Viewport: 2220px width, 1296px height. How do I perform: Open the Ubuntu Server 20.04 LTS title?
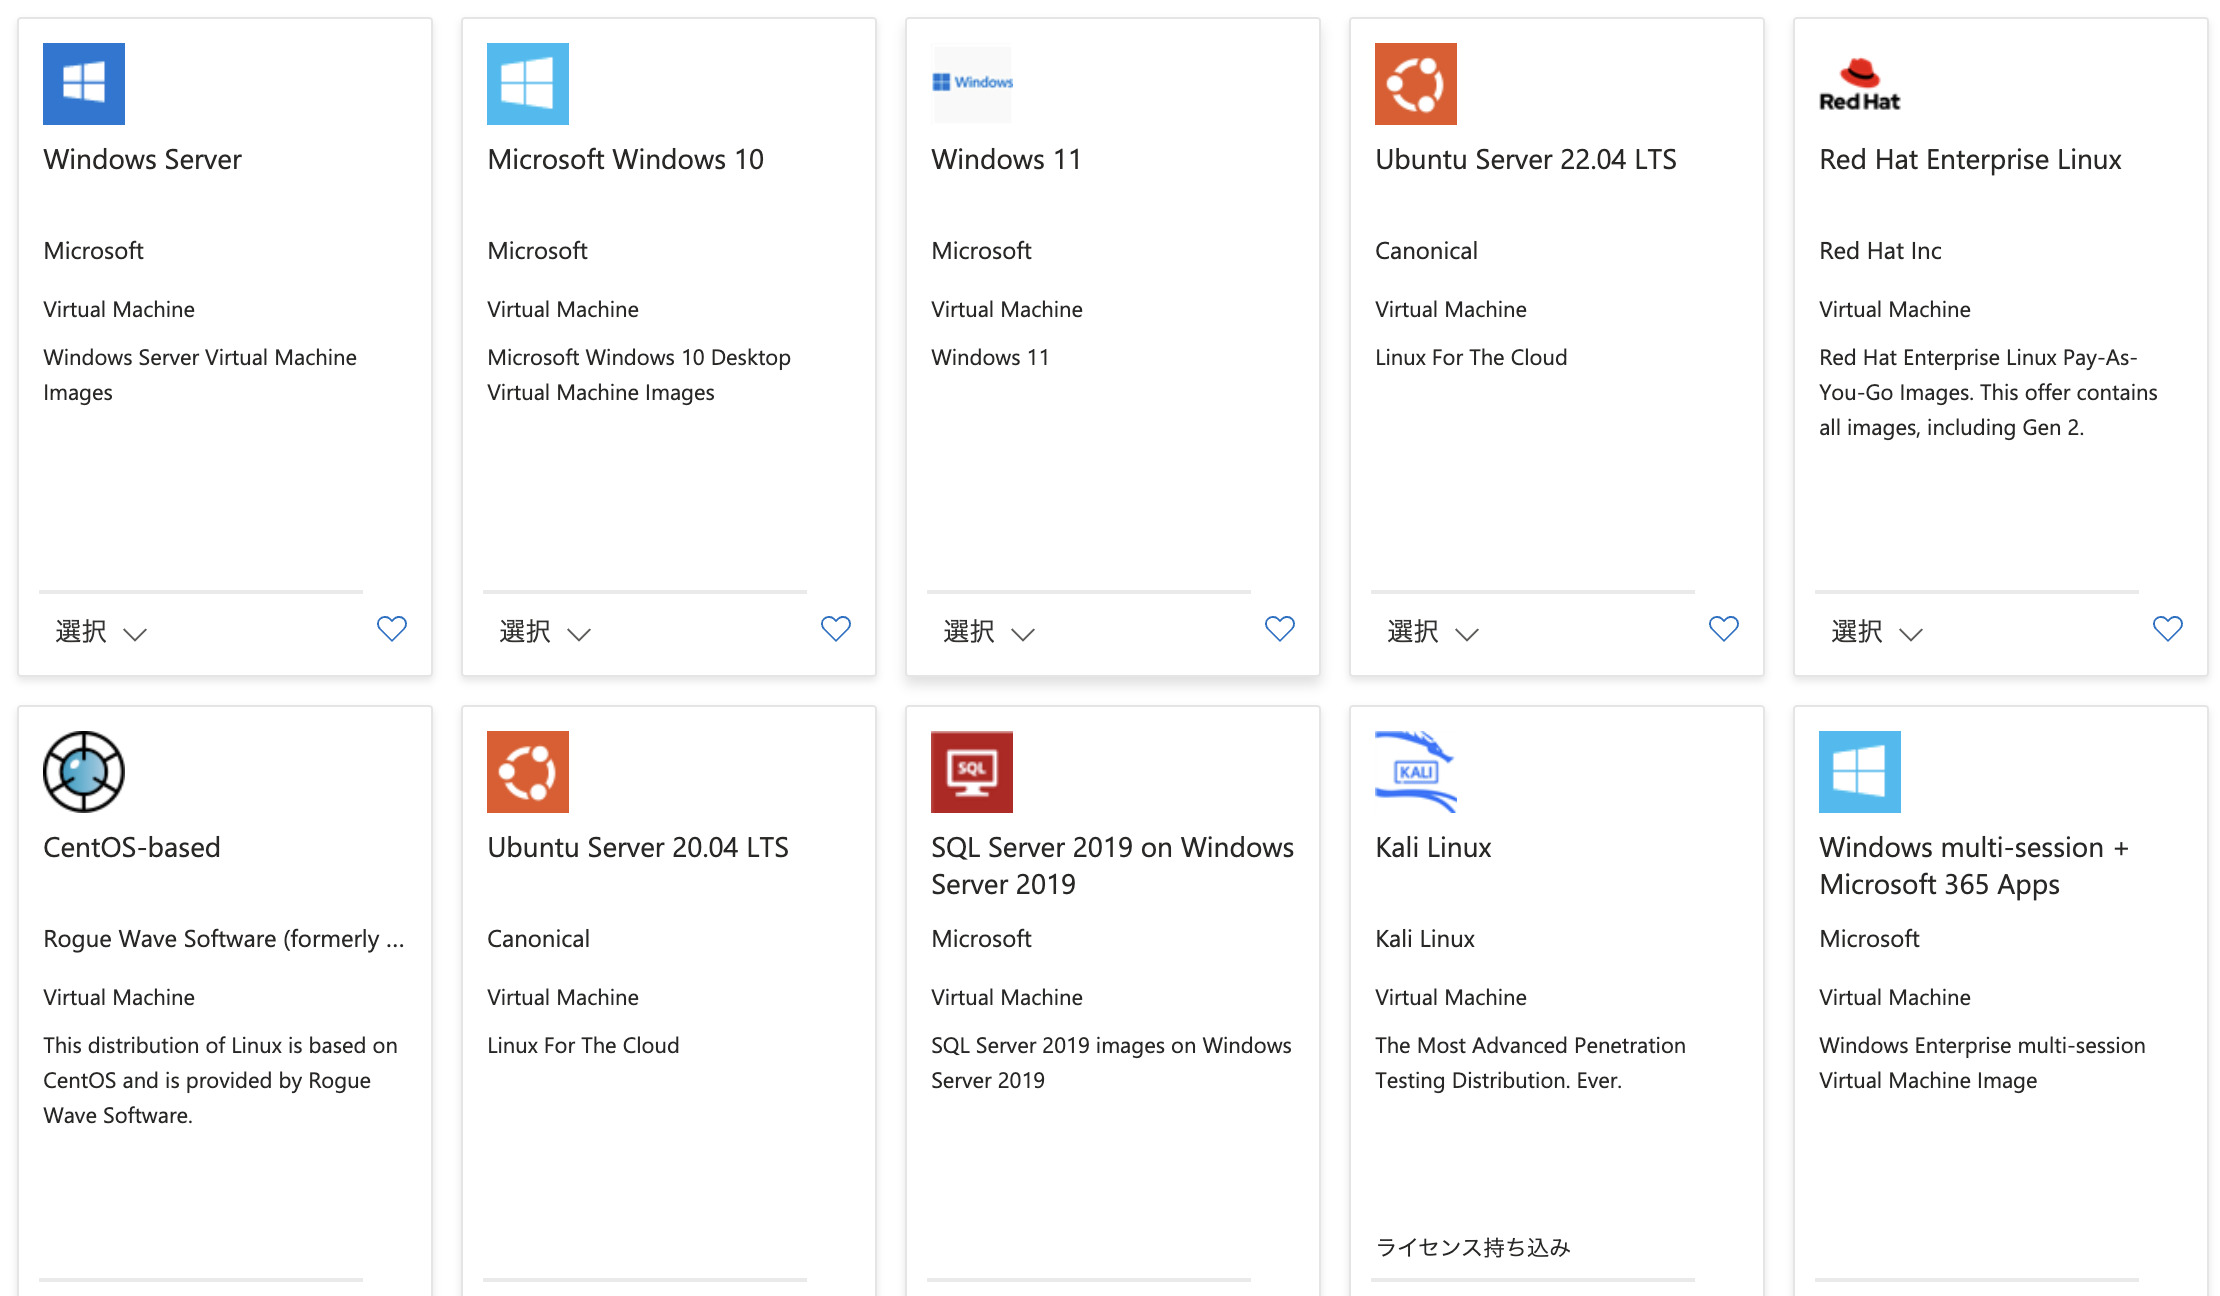(638, 848)
